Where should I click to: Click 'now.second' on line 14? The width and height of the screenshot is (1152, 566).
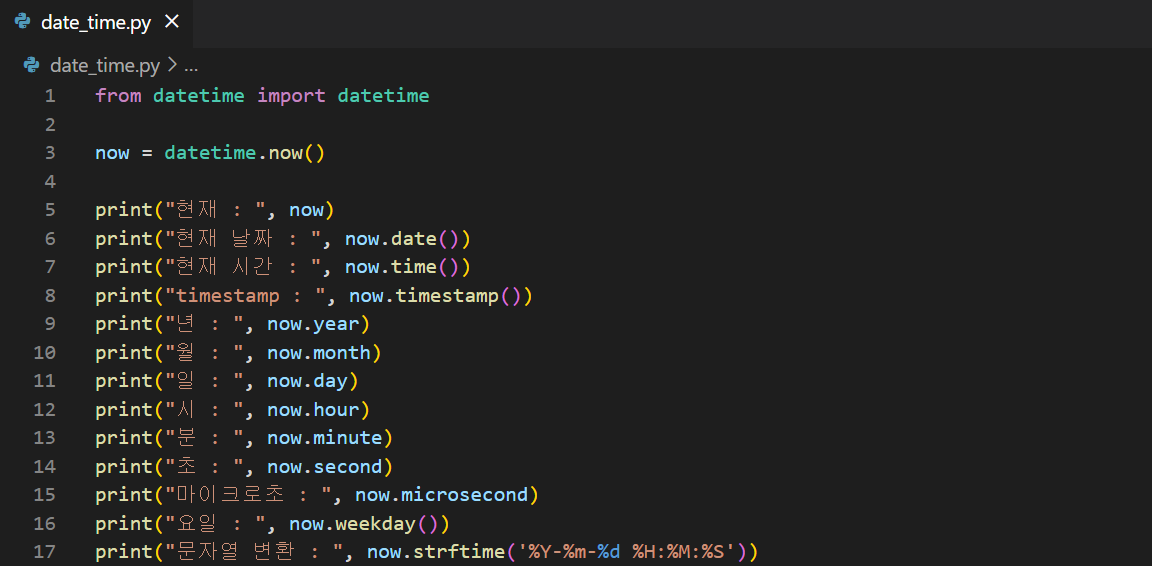coord(325,466)
